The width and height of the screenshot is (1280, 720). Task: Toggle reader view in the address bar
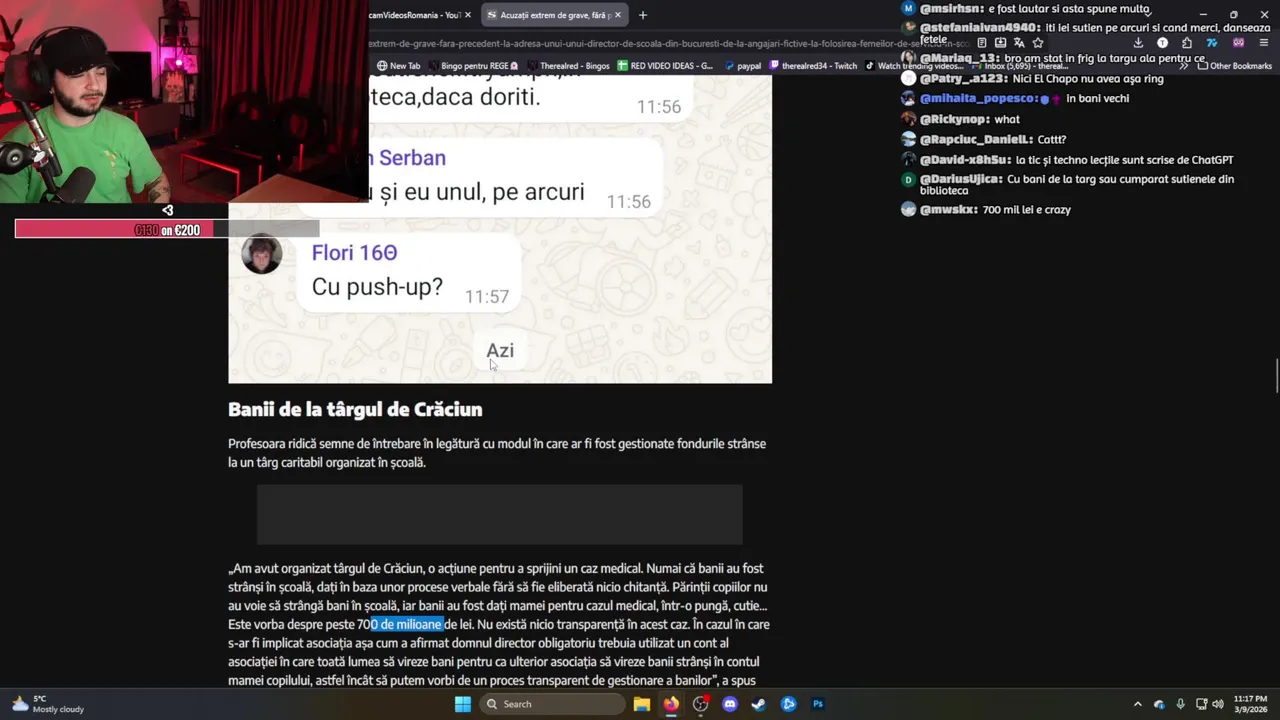coord(982,43)
